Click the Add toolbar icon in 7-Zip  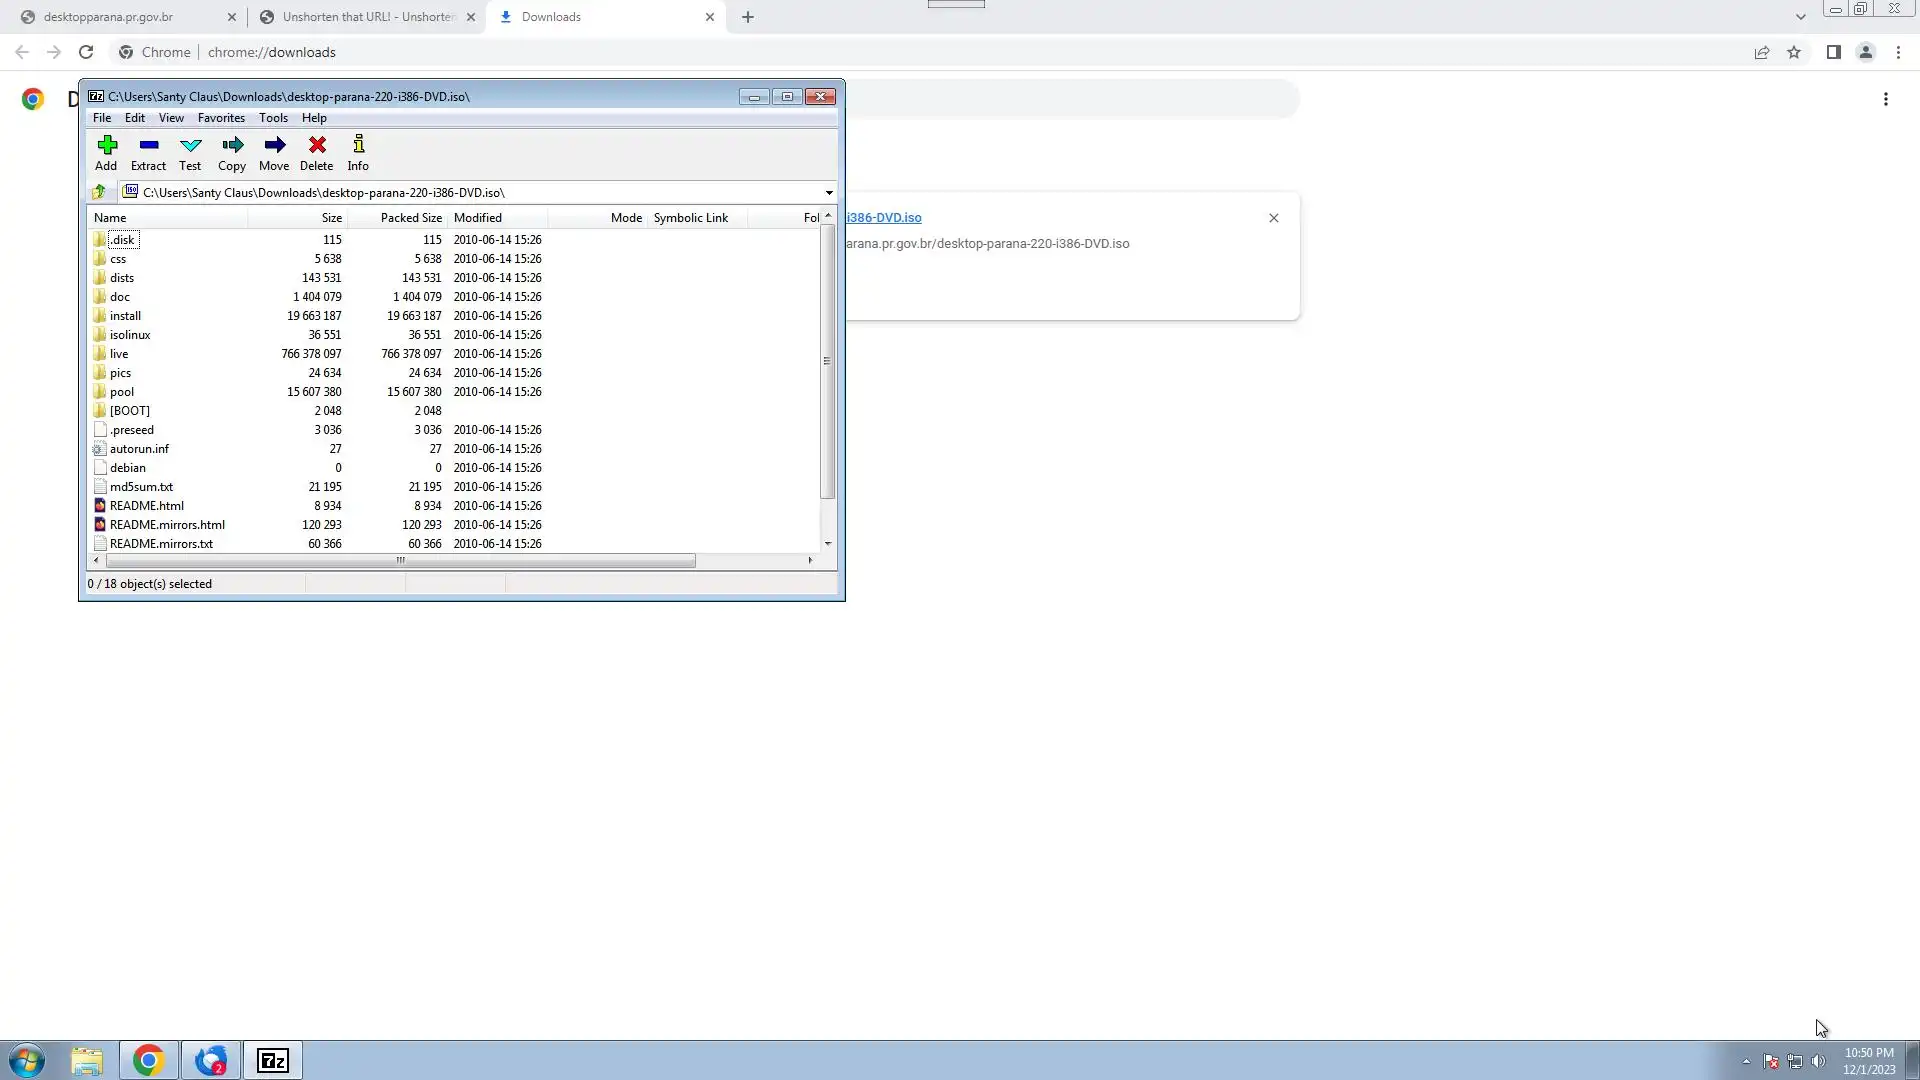click(106, 152)
